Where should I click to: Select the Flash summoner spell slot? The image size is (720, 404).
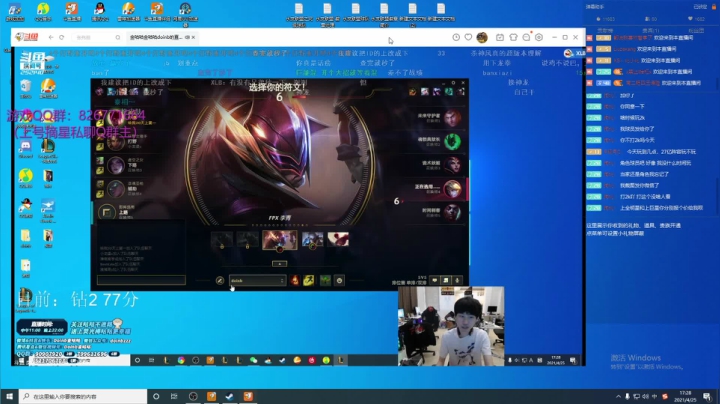tap(308, 280)
